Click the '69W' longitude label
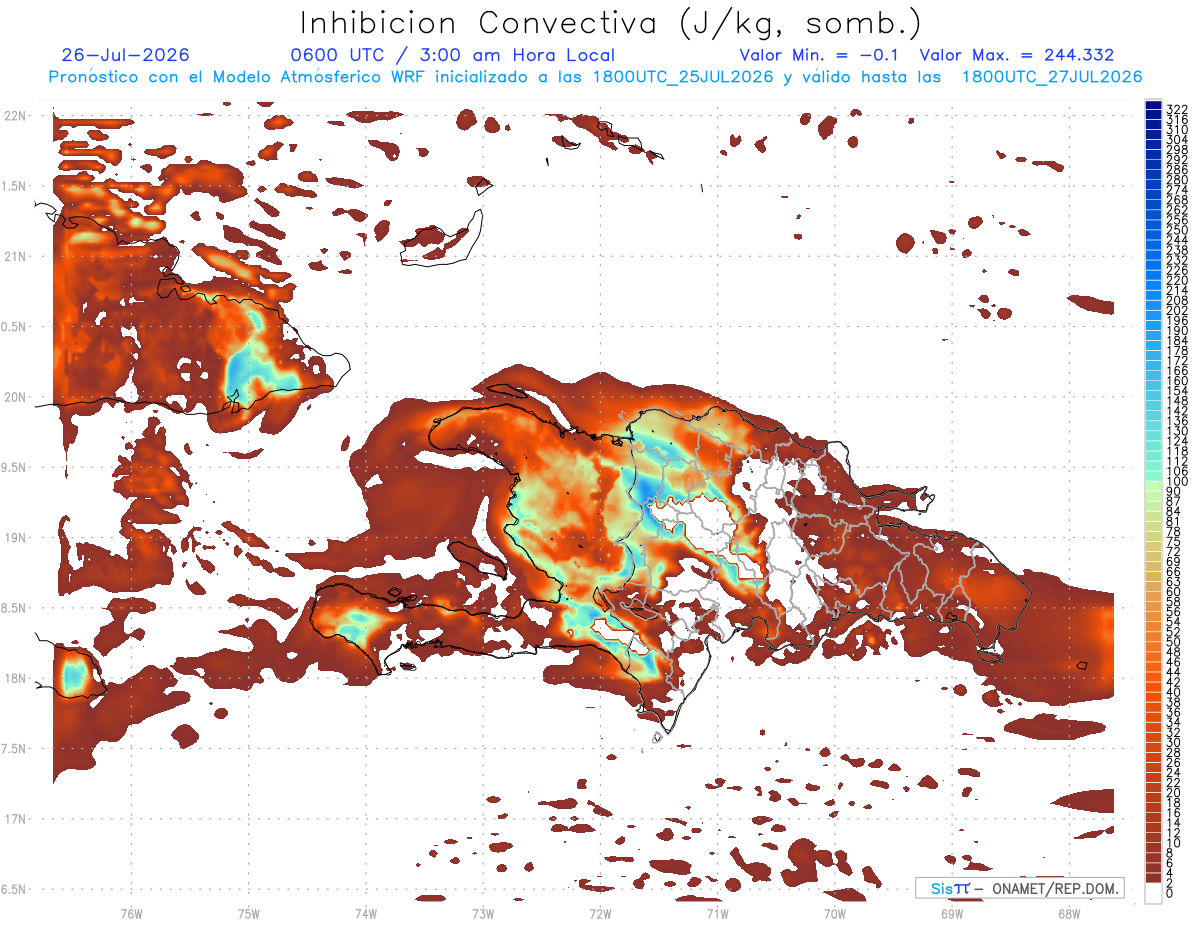The width and height of the screenshot is (1200, 927). coord(952,913)
